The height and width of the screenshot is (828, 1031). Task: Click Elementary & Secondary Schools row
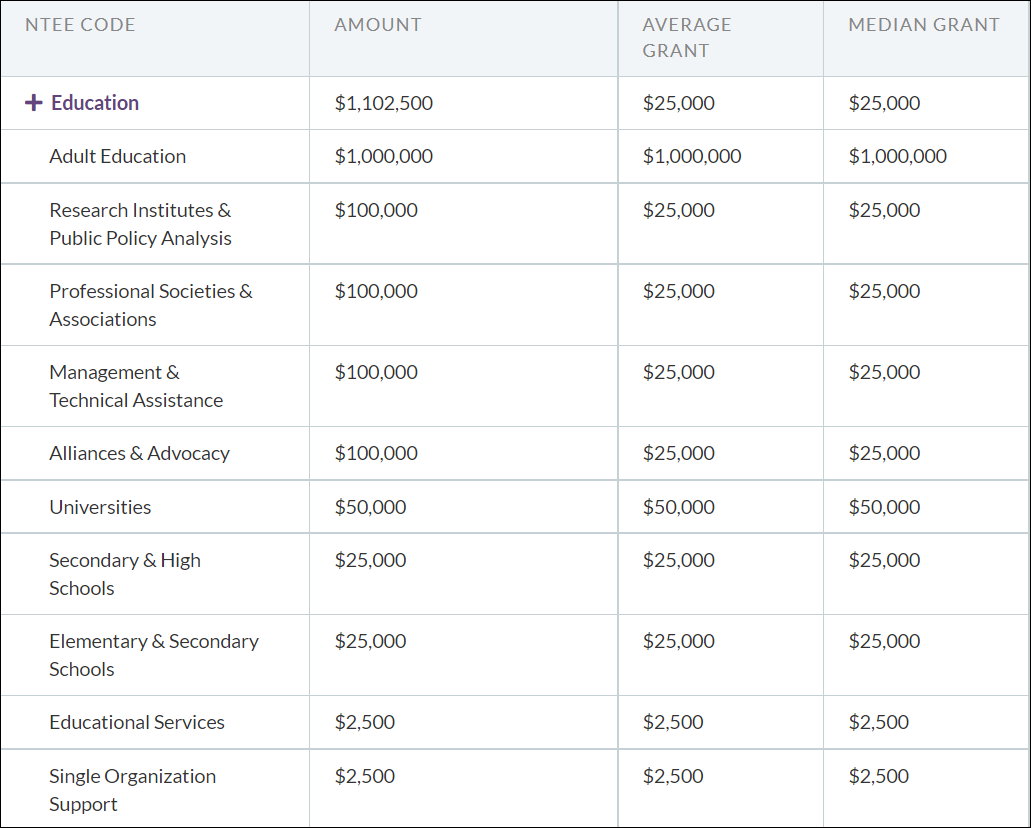pos(153,655)
